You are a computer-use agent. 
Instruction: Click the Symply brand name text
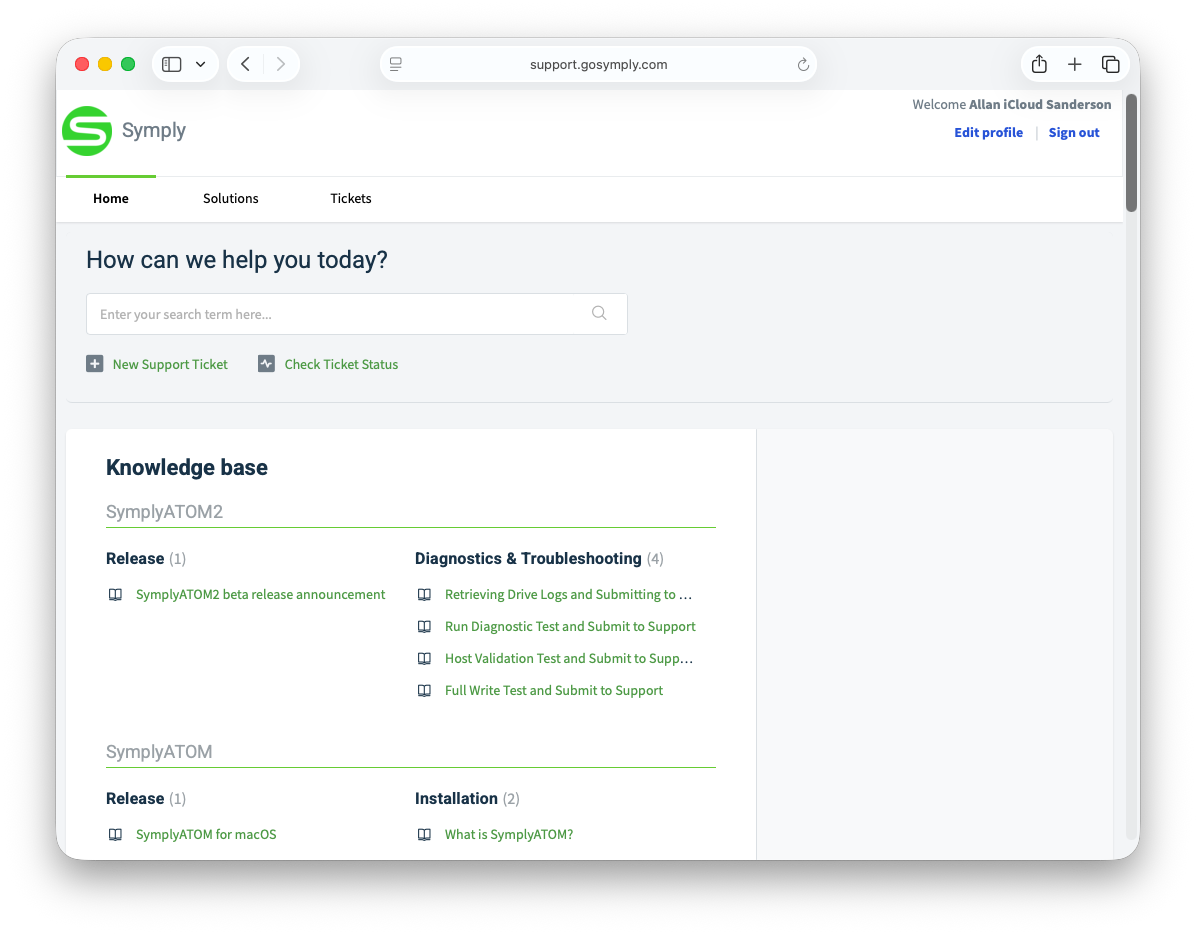click(x=154, y=130)
